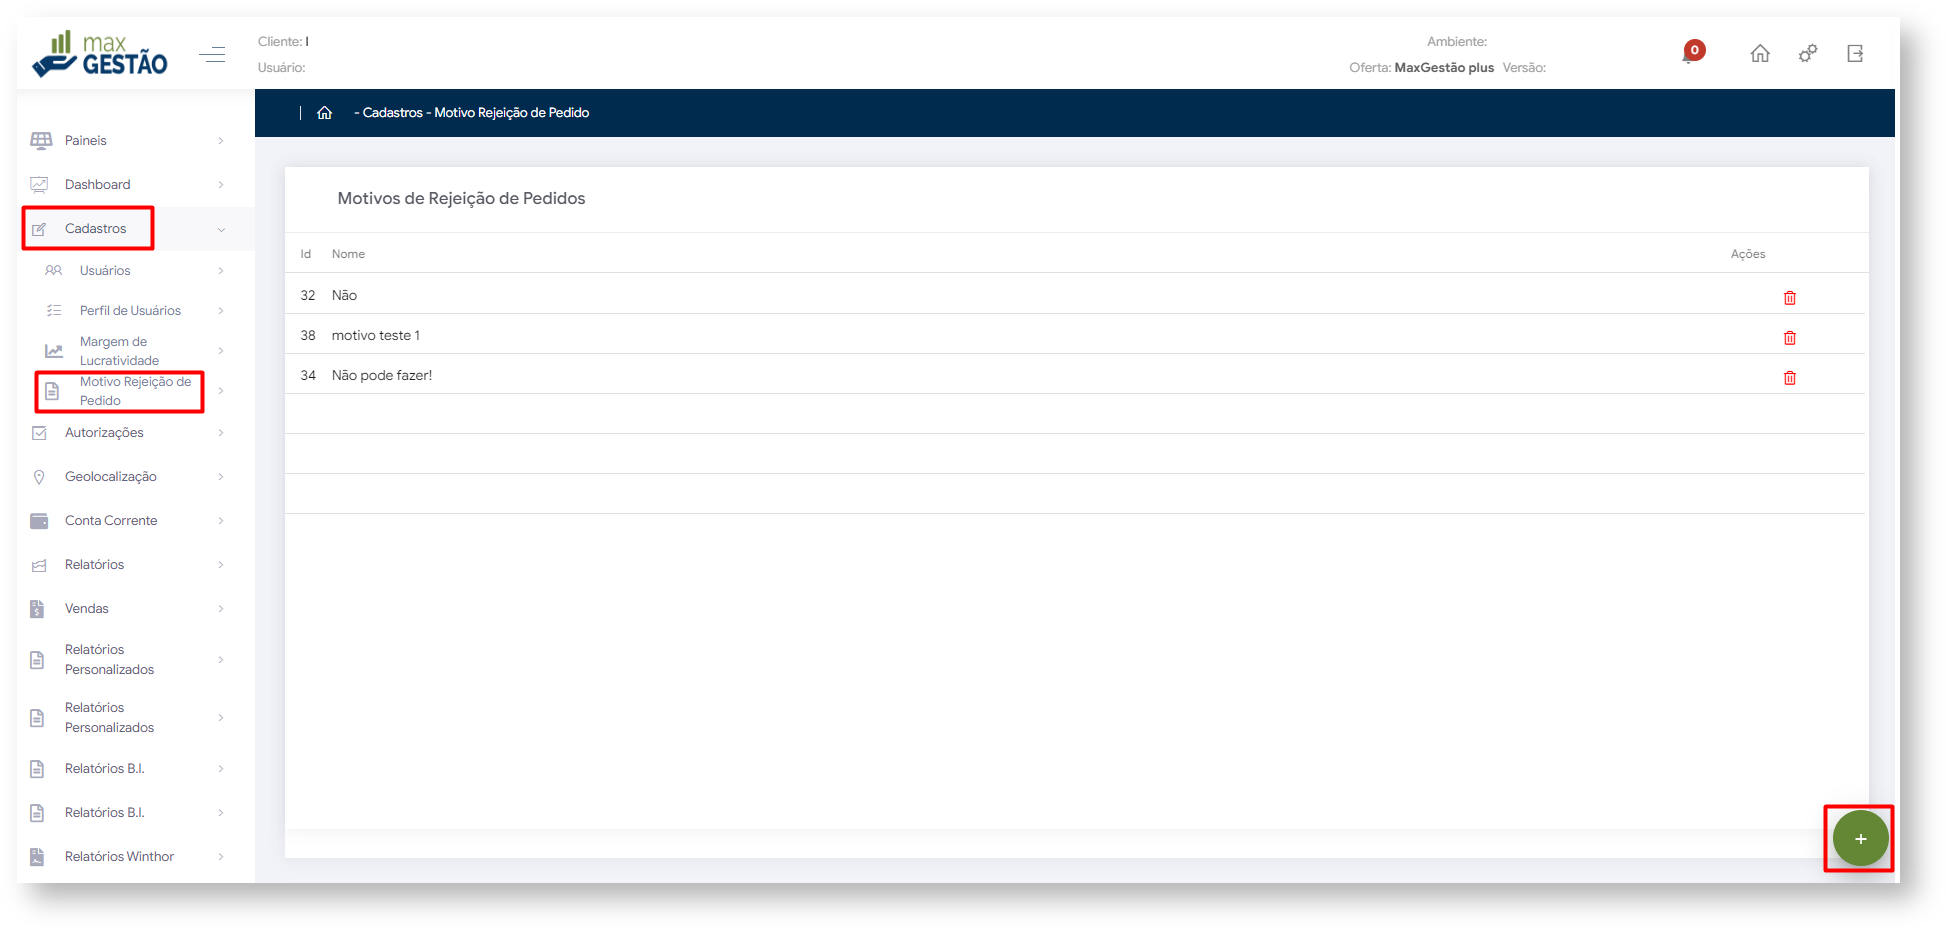
Task: Click the MaxGestão logo
Action: pyautogui.click(x=100, y=54)
